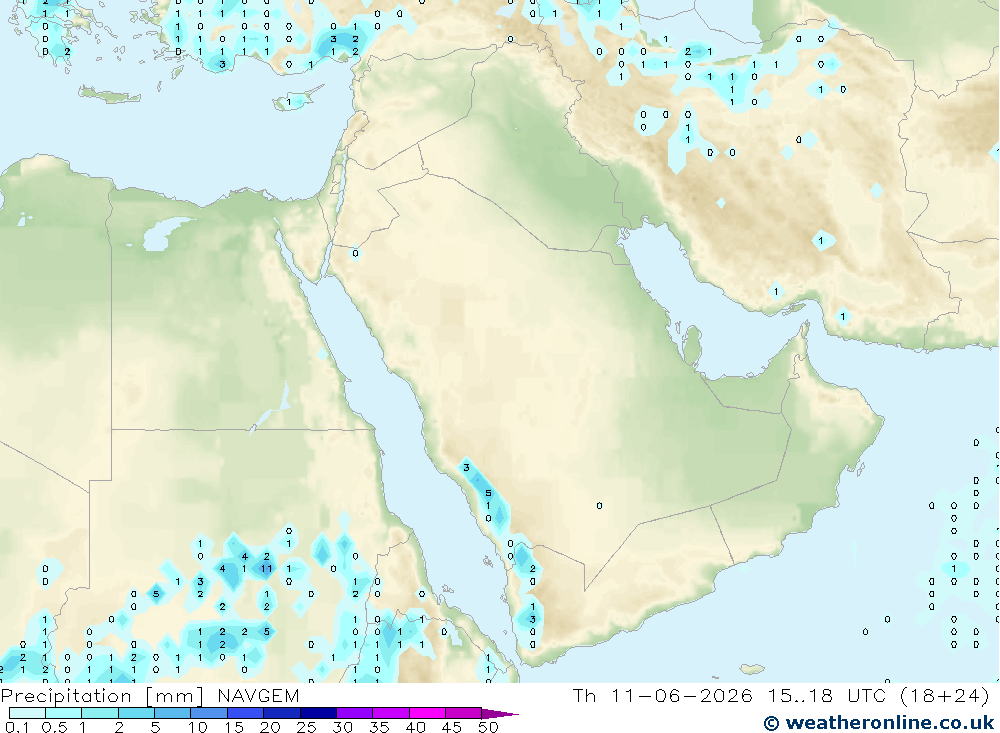
Task: Pick the 1–2 mm legend color swatch
Action: [x=100, y=713]
